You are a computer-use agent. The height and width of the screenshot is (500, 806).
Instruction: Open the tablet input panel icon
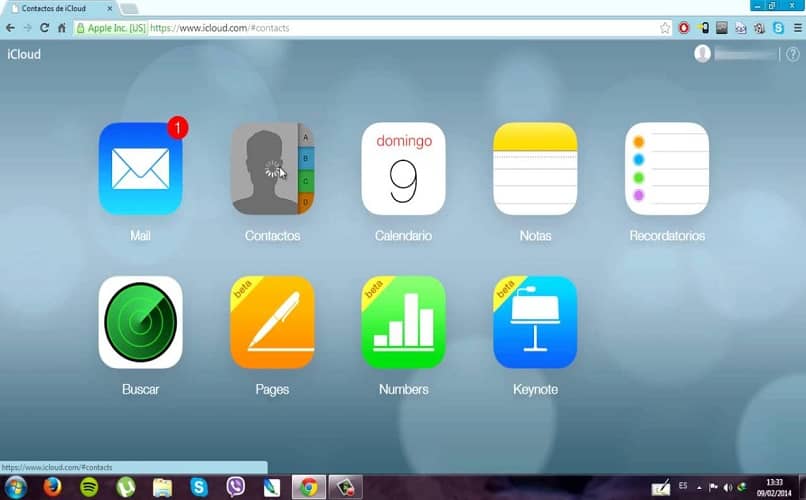[x=661, y=487]
